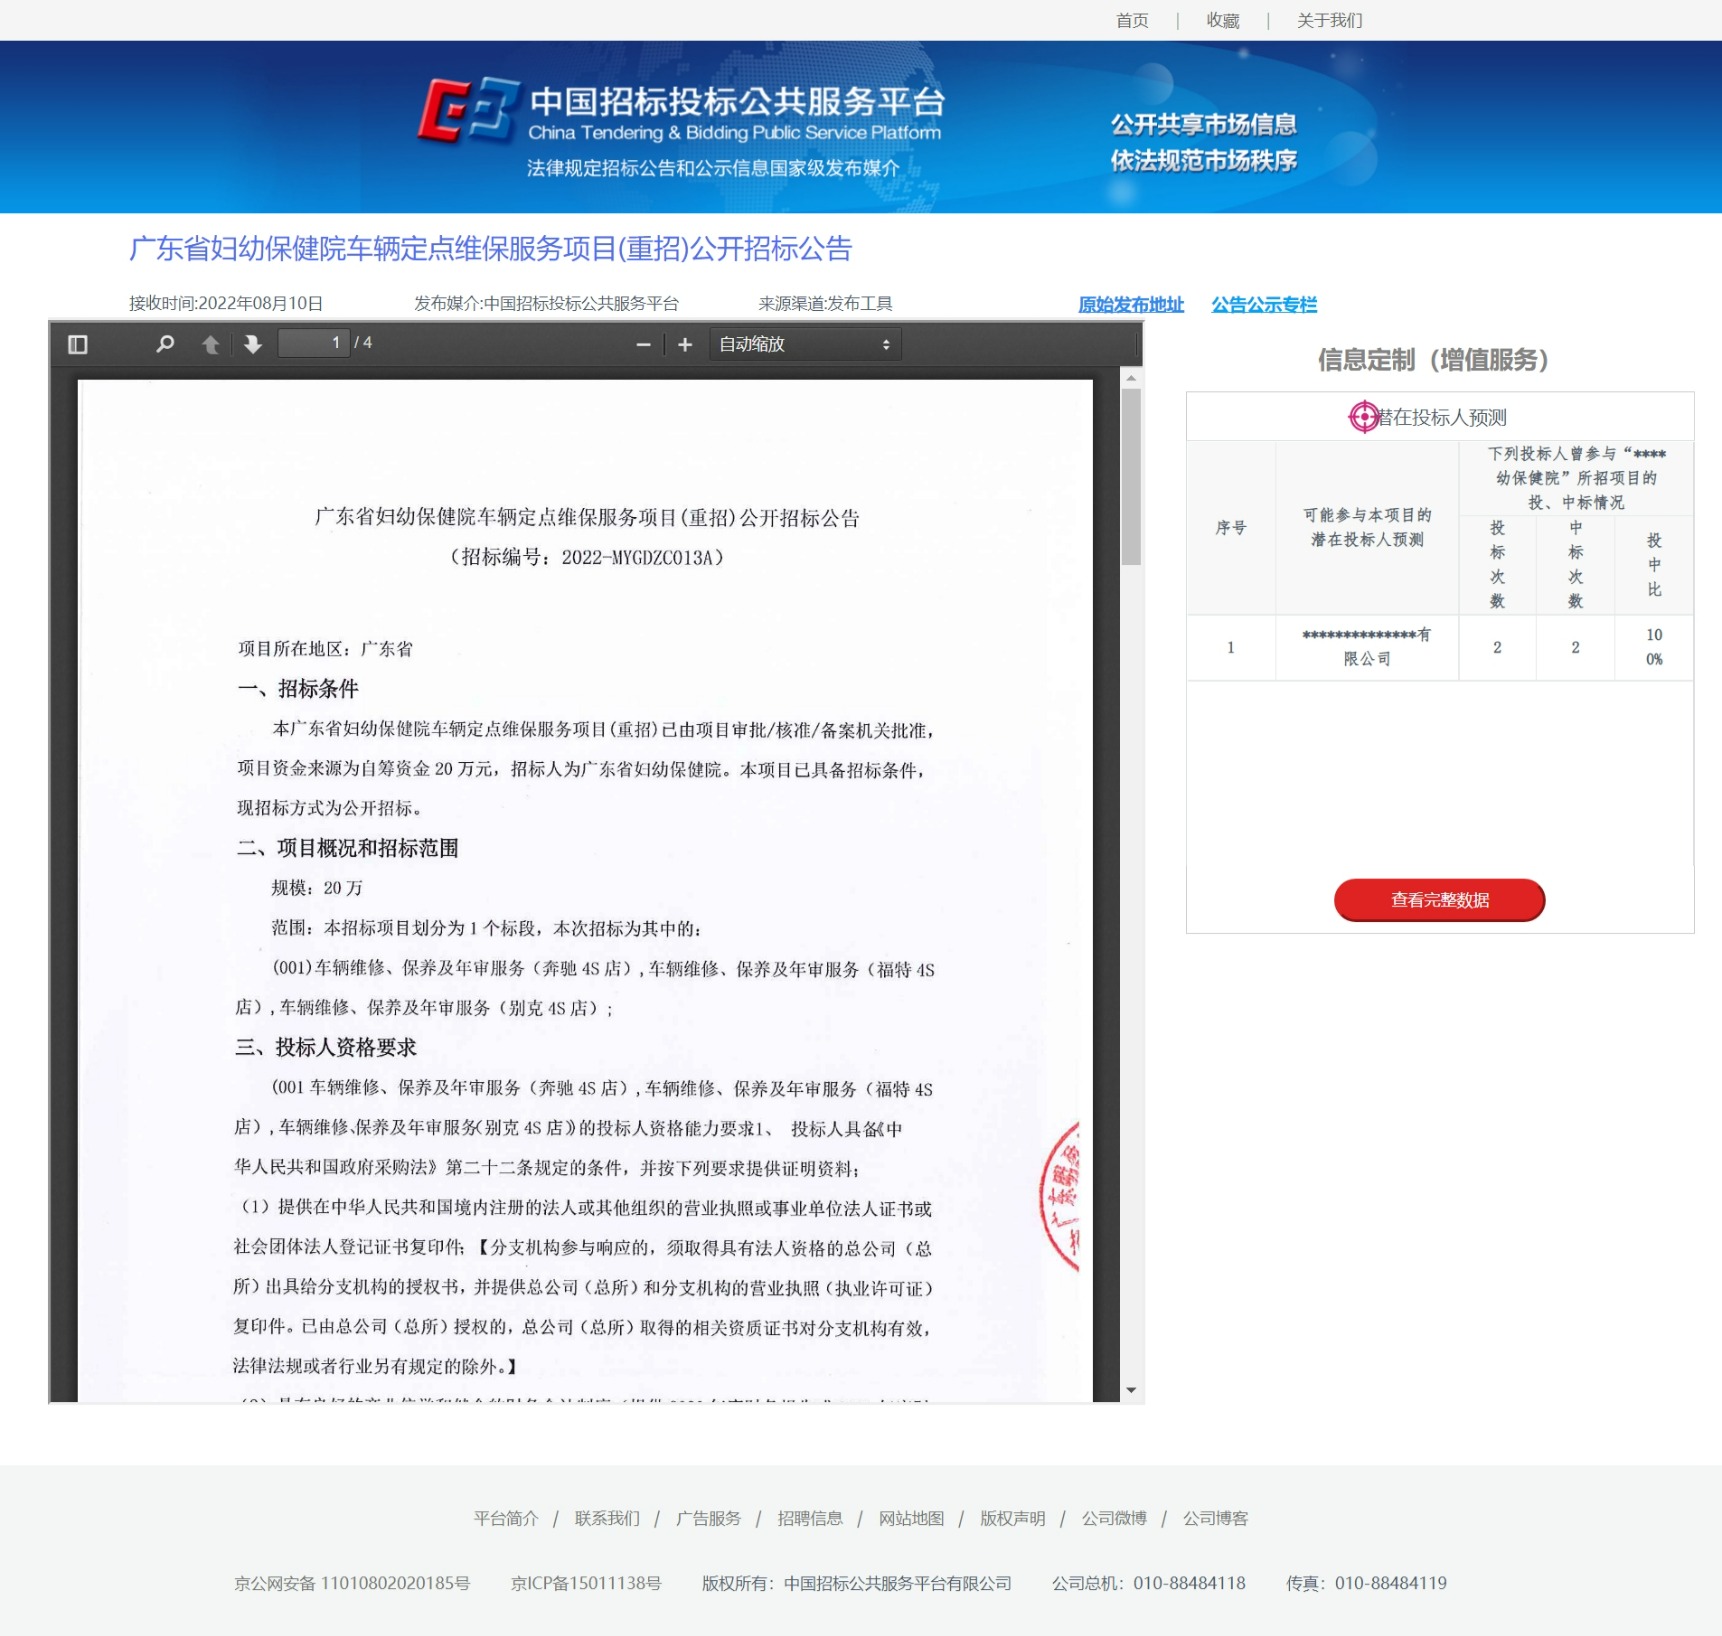The height and width of the screenshot is (1636, 1722).
Task: Zoom in using the plus icon
Action: pos(685,344)
